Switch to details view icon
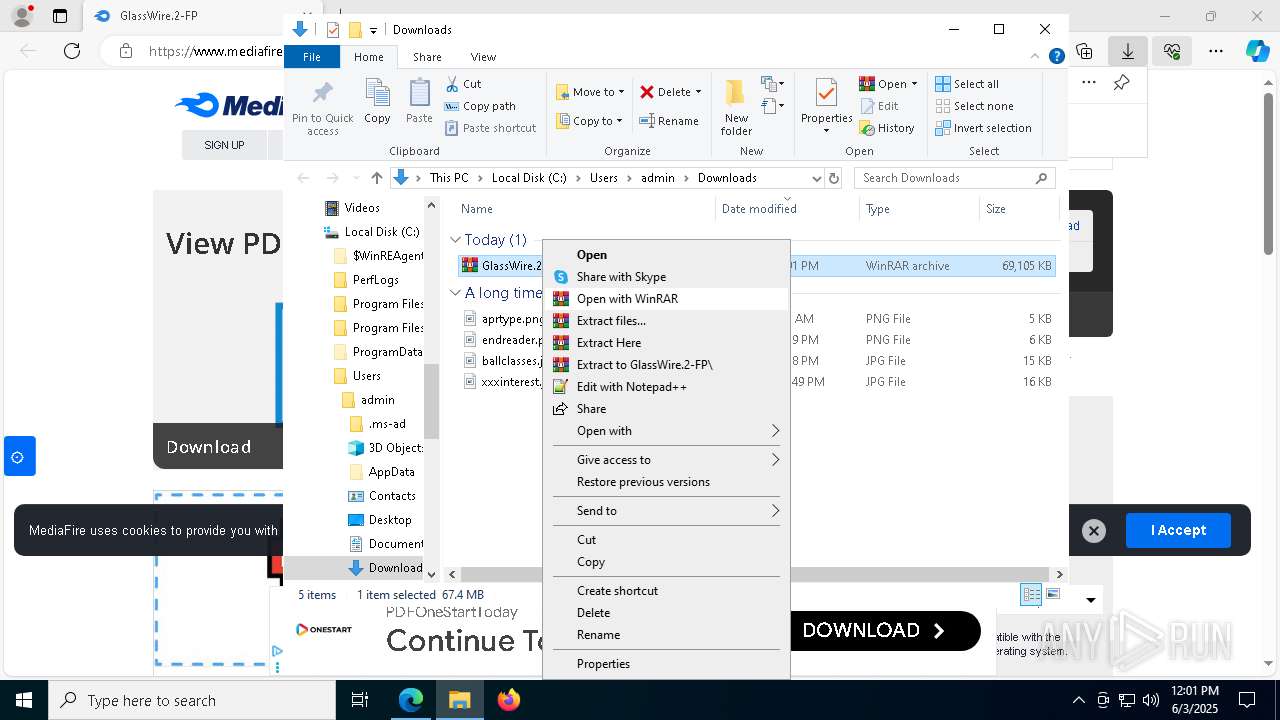Screen dimensions: 1280x720 tap(1031, 594)
